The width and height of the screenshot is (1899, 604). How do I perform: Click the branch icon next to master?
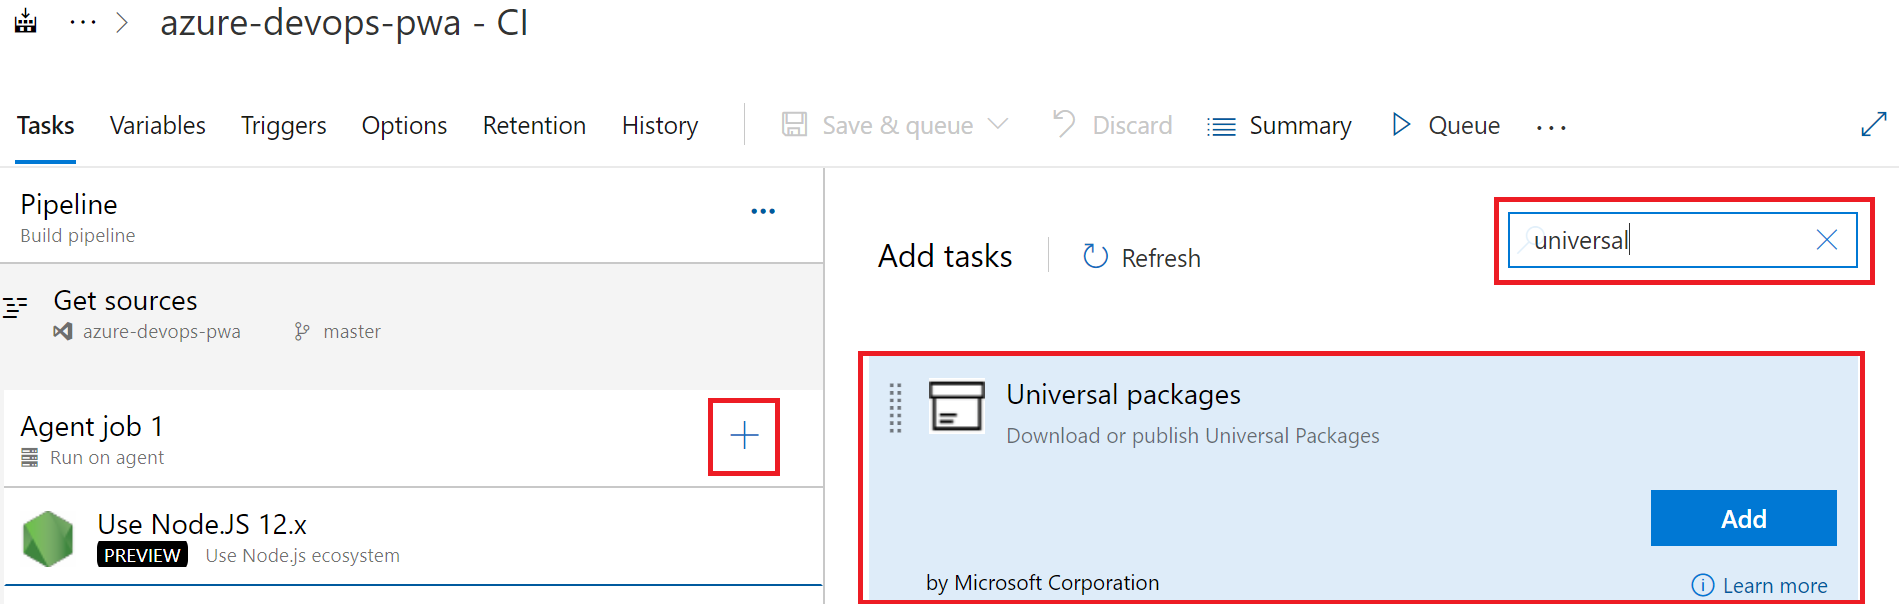[300, 331]
